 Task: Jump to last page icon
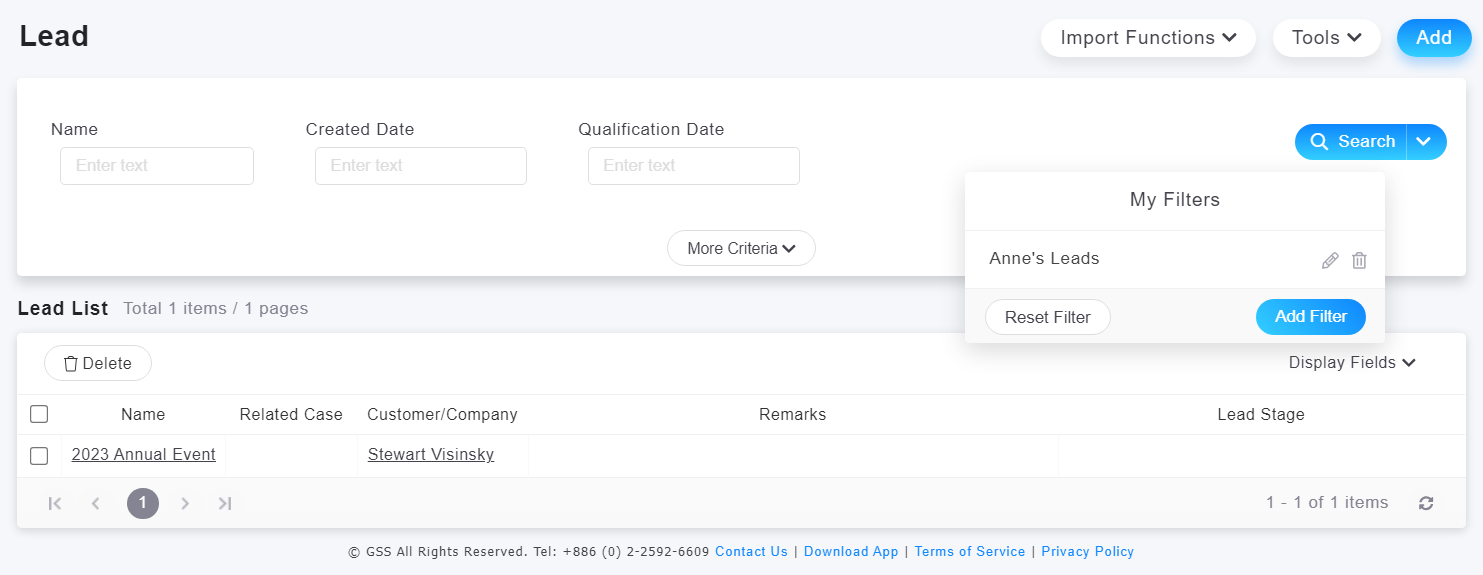(x=225, y=503)
